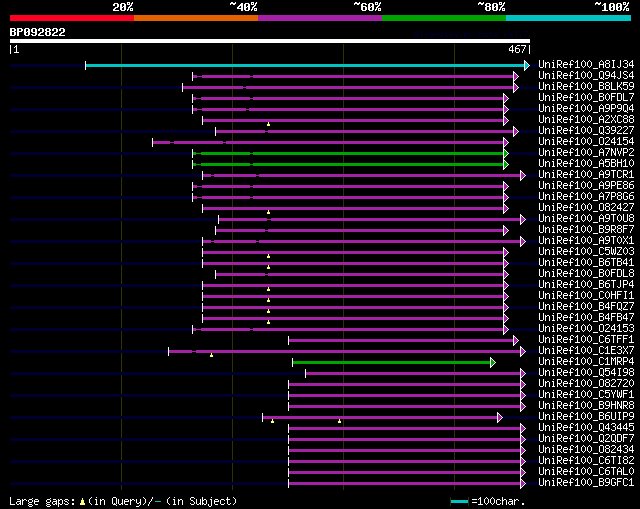Image resolution: width=640 pixels, height=509 pixels.
Task: Click the arrowhead at end of C6TFF1 alignment
Action: [x=516, y=340]
